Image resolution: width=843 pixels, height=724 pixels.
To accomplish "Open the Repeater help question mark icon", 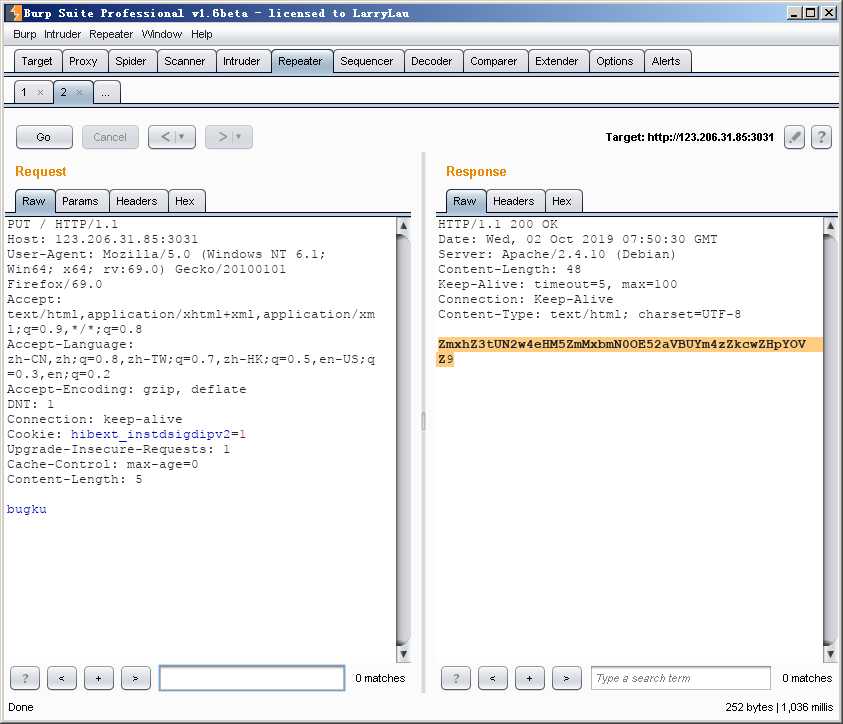I will coord(821,137).
